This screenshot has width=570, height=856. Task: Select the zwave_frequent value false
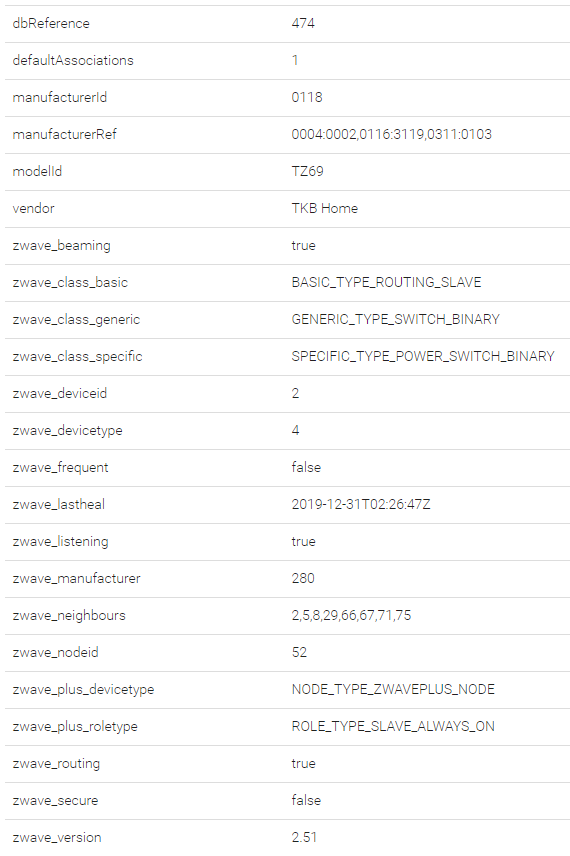coord(306,467)
